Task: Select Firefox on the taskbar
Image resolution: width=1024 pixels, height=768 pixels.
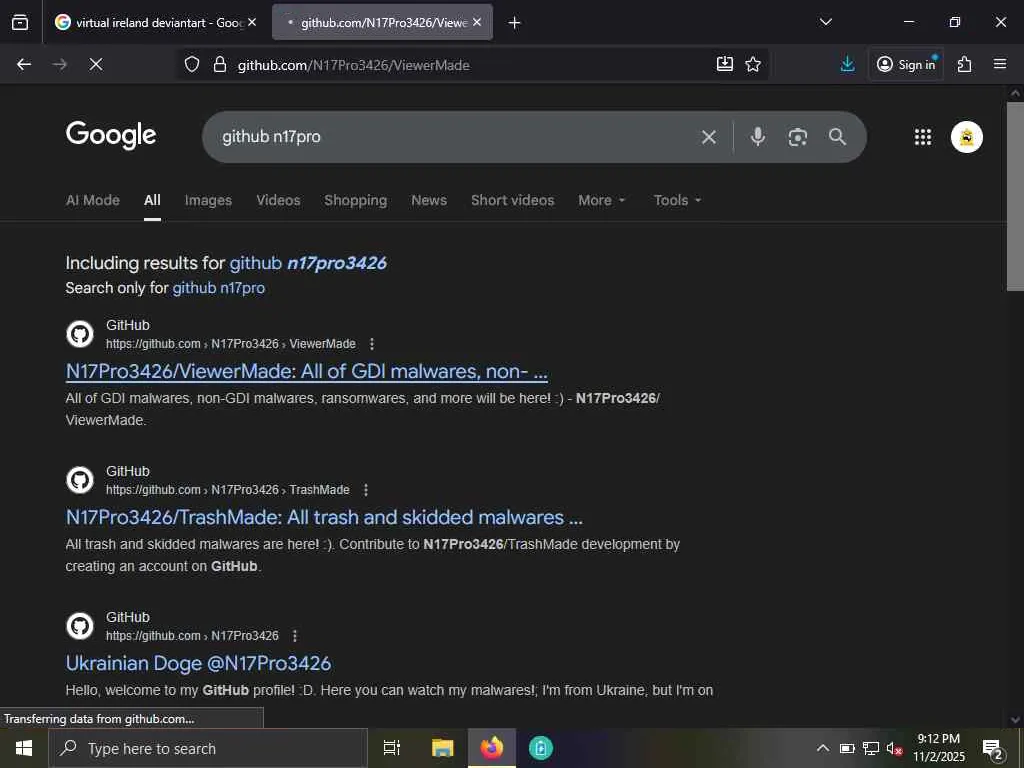Action: pos(492,748)
